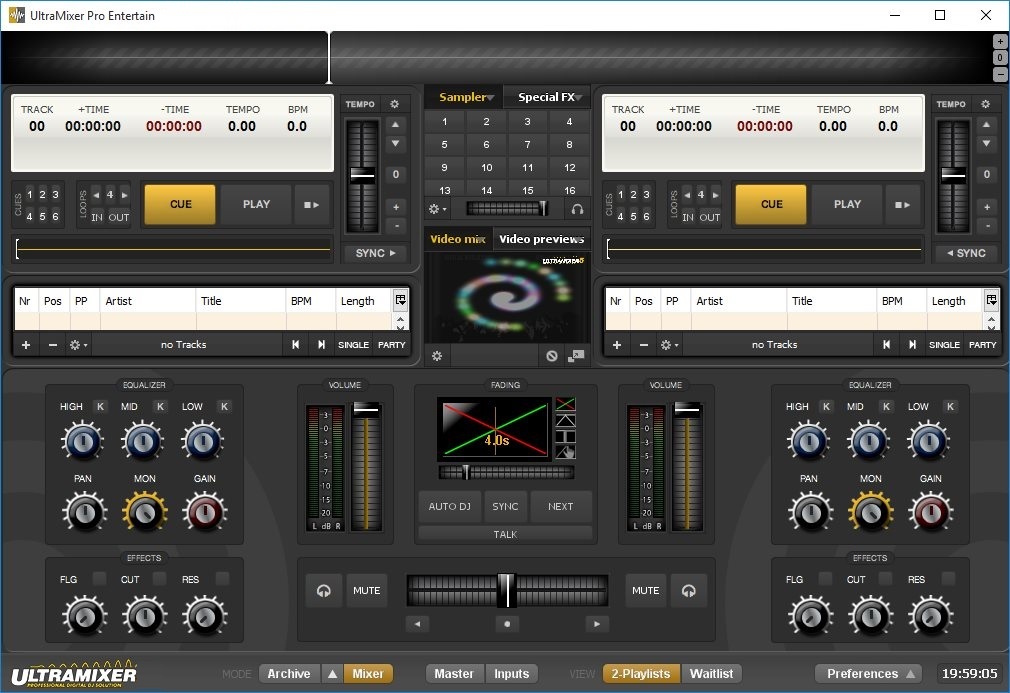Click left channel volume fader handle
Image resolution: width=1010 pixels, height=693 pixels.
tap(367, 410)
